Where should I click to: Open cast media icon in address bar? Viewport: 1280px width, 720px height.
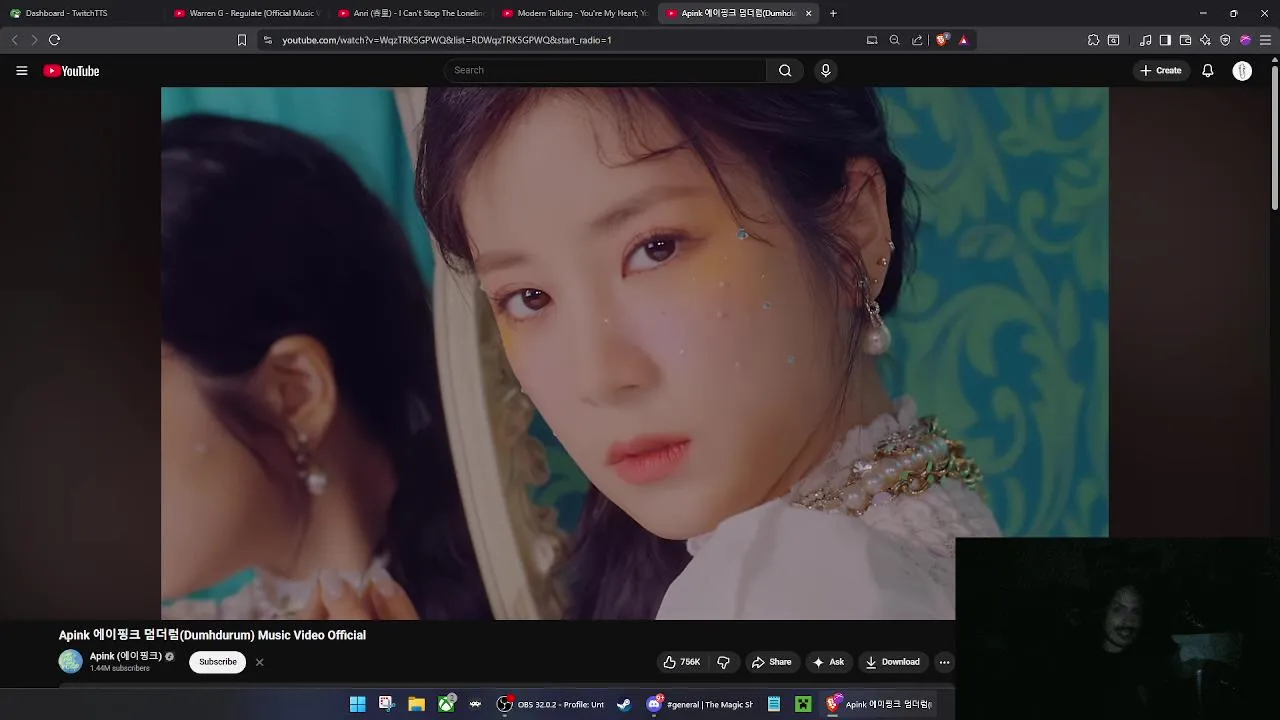tap(872, 40)
